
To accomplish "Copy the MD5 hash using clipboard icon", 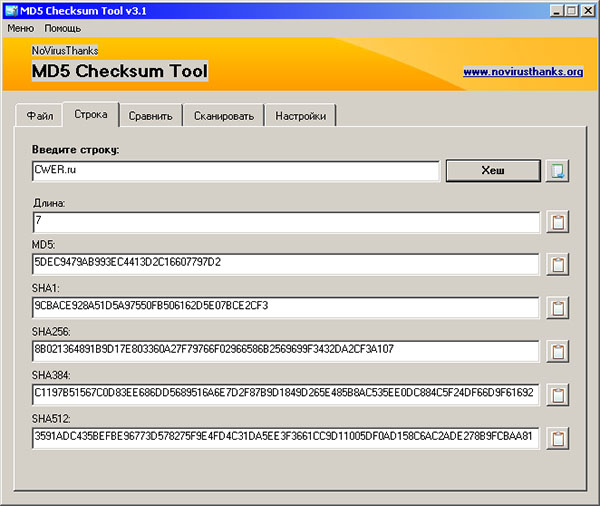I will (x=558, y=264).
